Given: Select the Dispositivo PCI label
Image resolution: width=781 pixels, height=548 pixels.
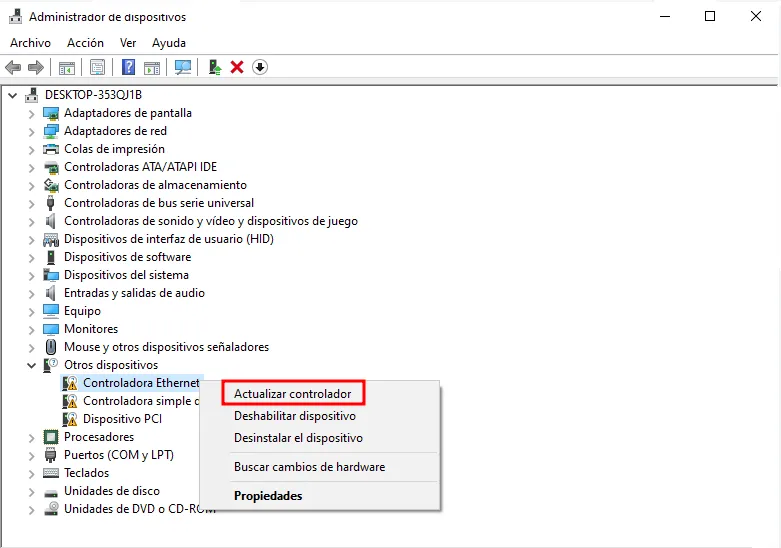Looking at the screenshot, I should click(123, 419).
